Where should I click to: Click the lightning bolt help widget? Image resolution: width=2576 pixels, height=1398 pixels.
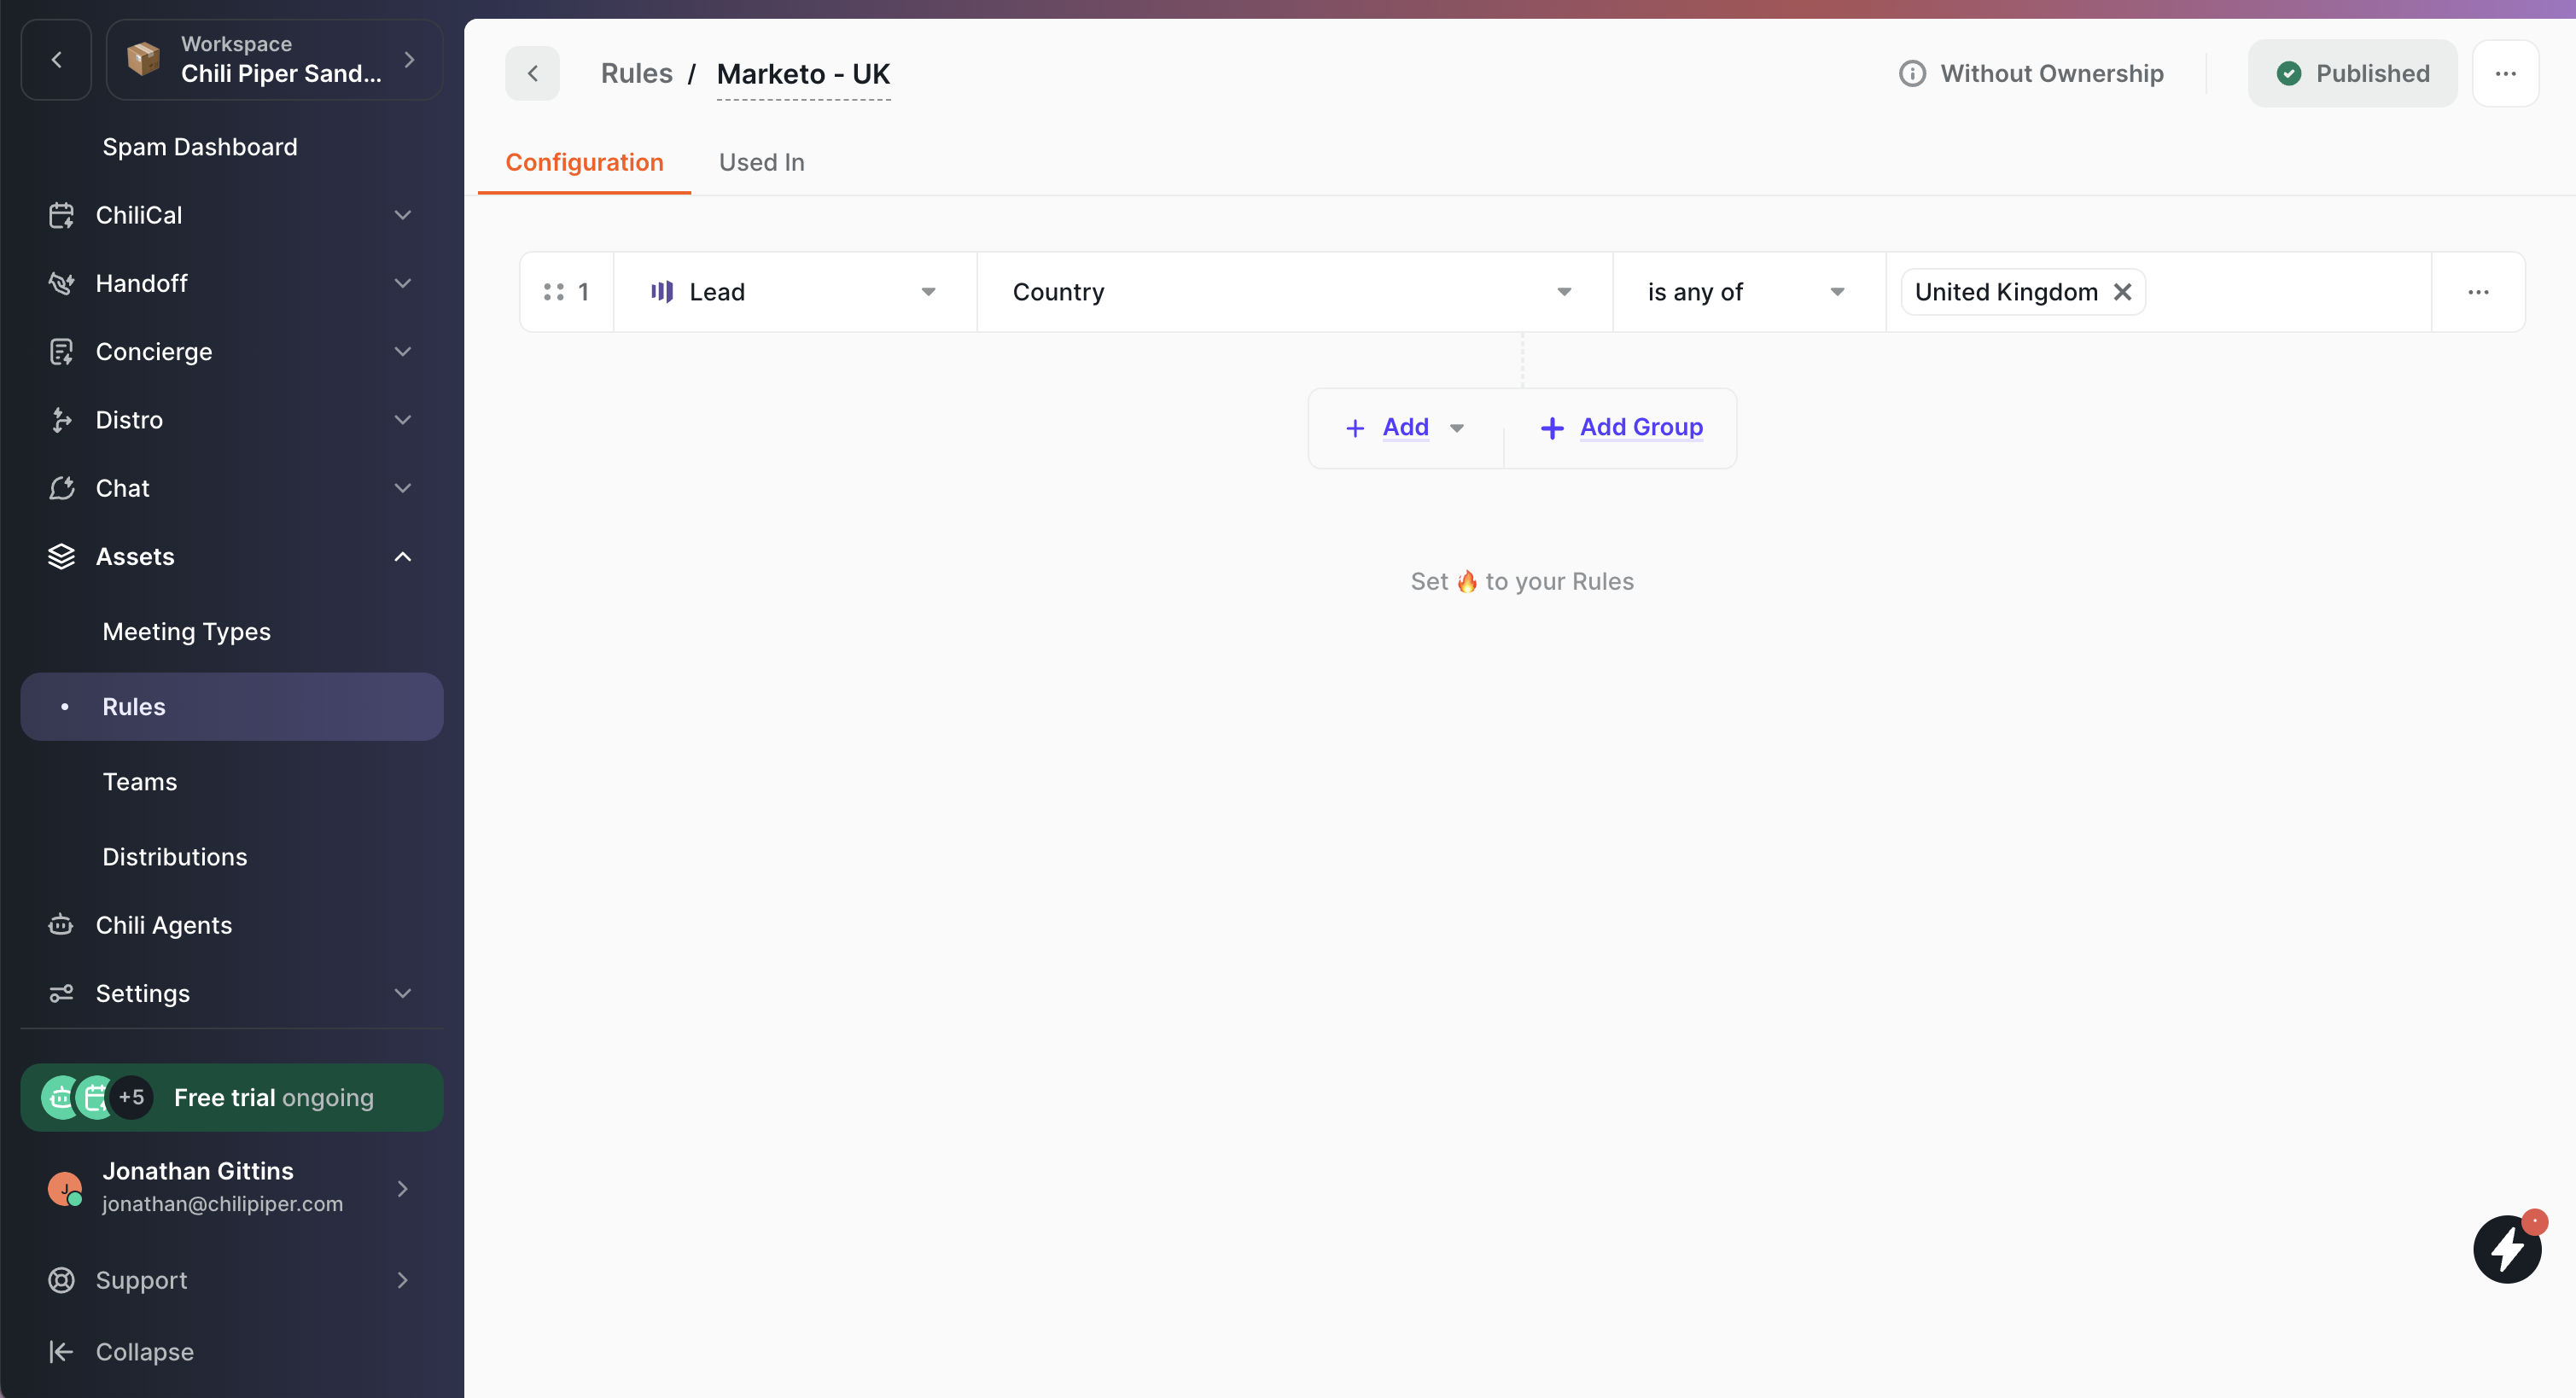coord(2506,1249)
